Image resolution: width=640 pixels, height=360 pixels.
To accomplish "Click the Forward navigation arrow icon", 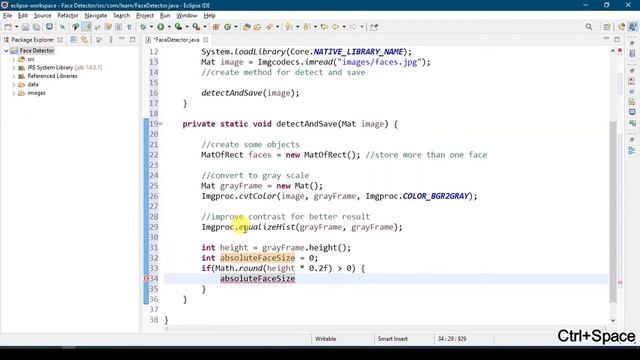I will click(353, 27).
